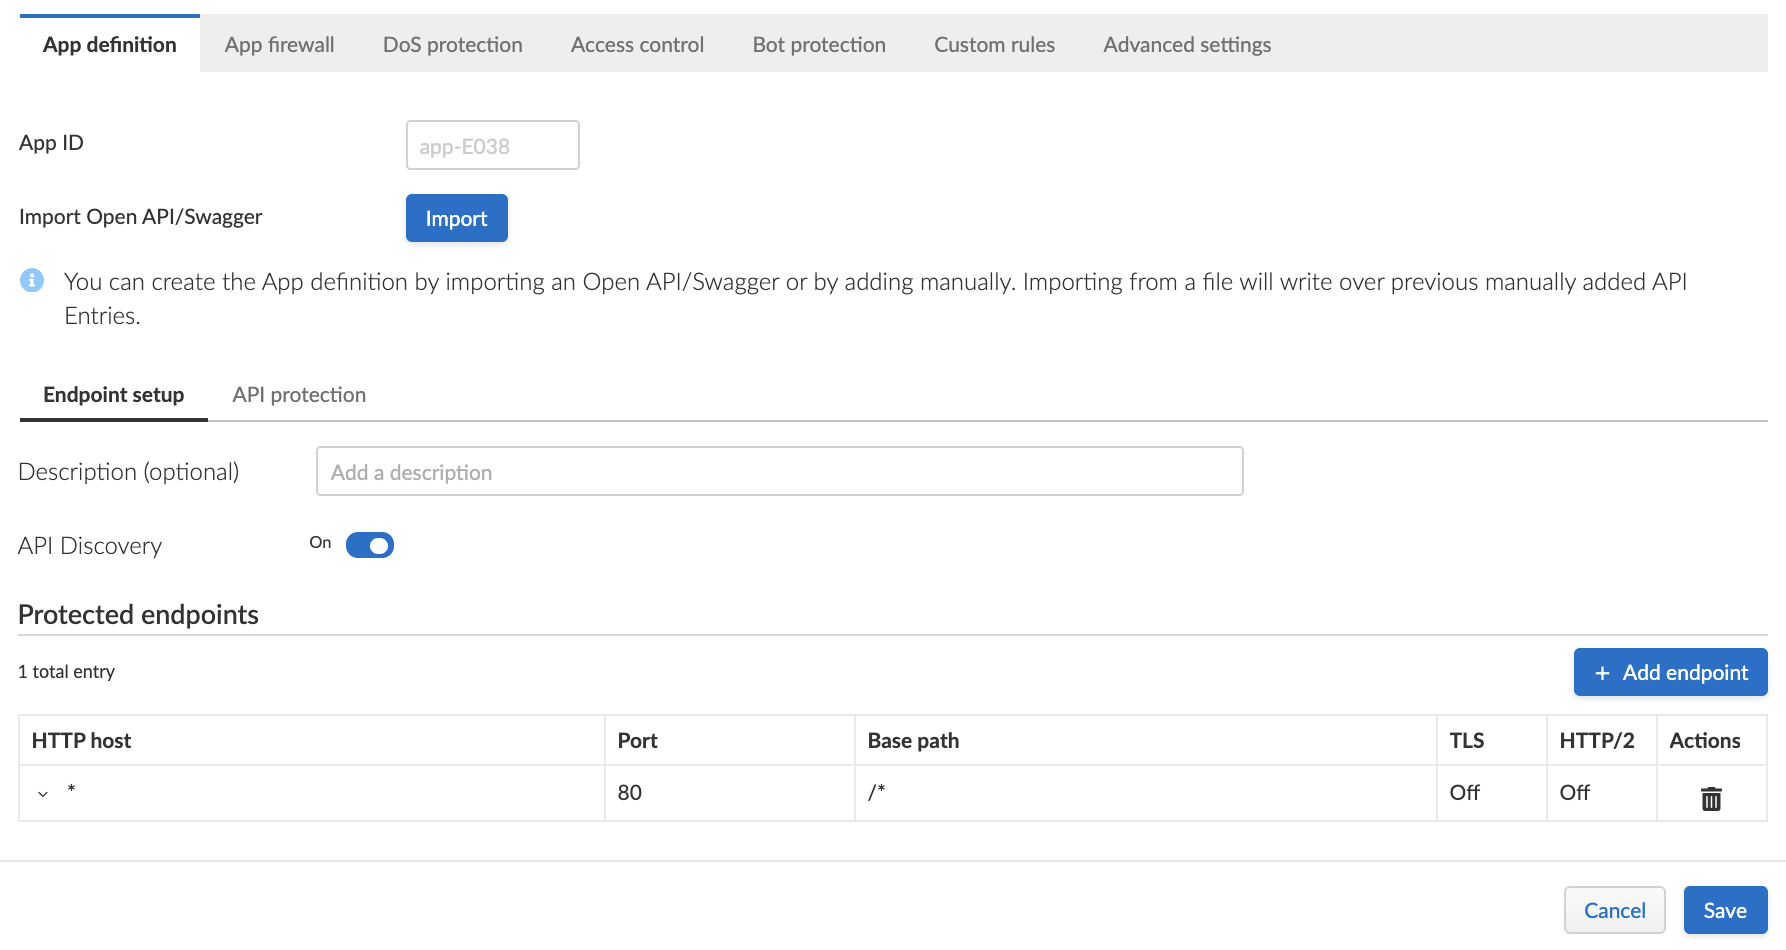Screen dimensions: 1786x950
Task: Switch to the API protection sub-tab
Action: [299, 395]
